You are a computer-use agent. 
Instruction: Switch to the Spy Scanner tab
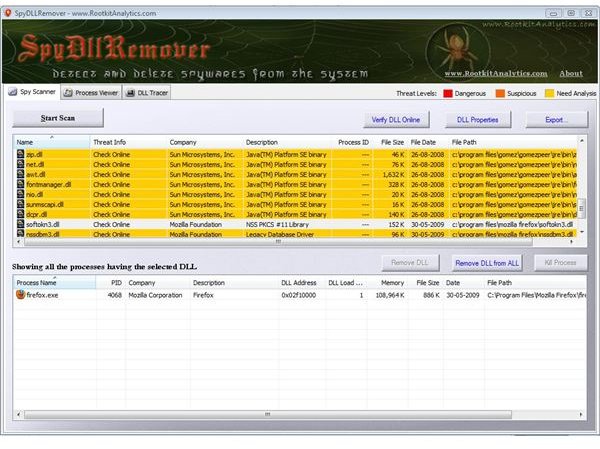click(x=33, y=92)
